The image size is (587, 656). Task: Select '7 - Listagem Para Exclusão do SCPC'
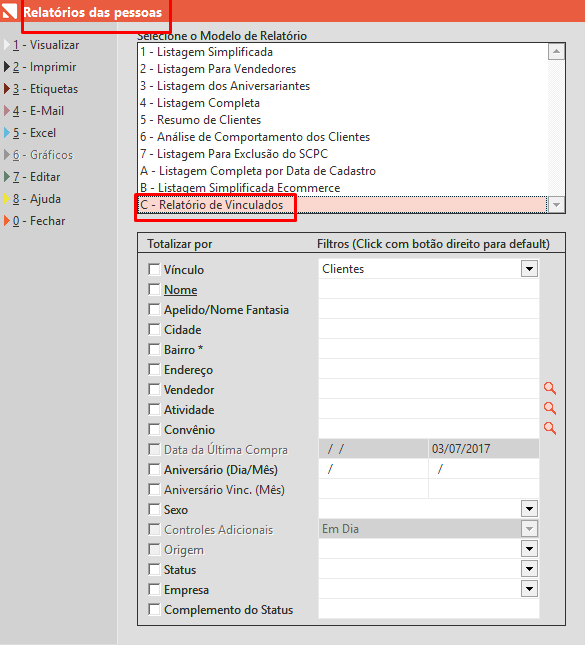[343, 154]
